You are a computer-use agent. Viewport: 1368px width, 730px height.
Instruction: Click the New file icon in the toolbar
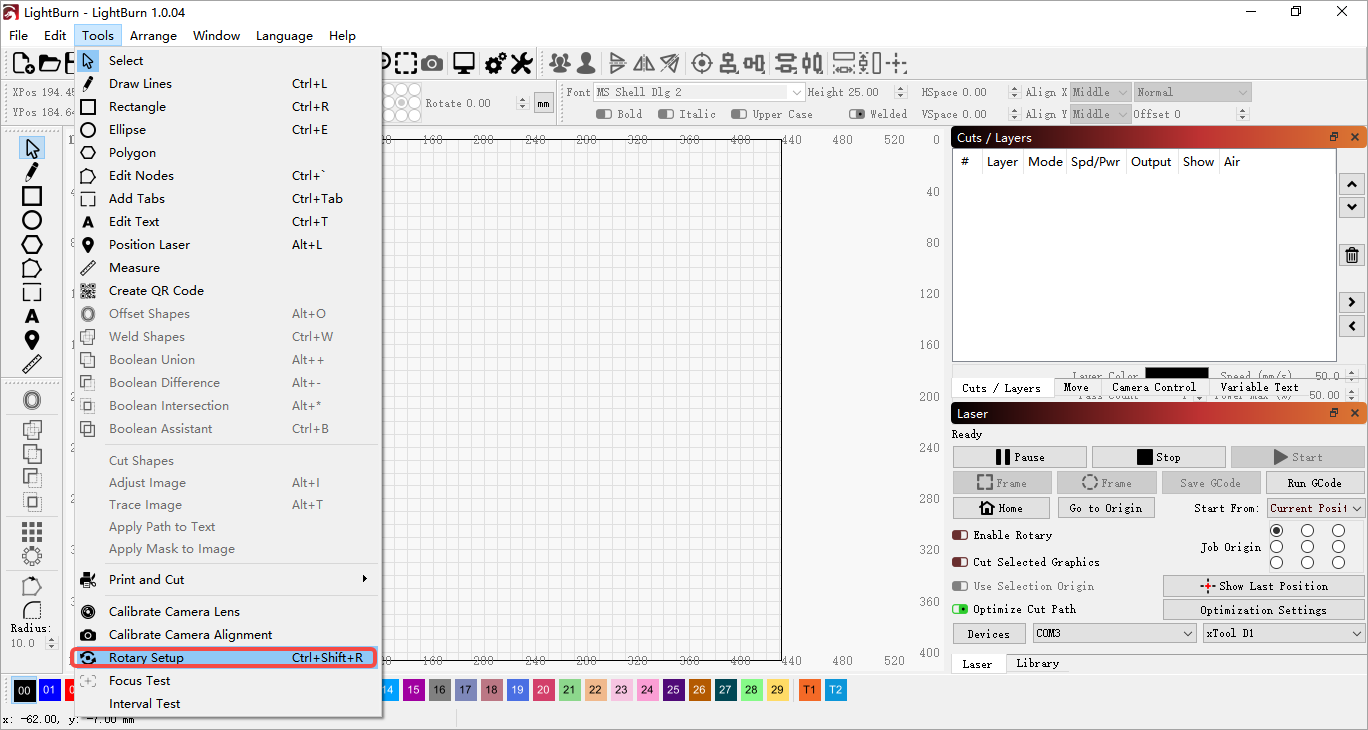[22, 63]
